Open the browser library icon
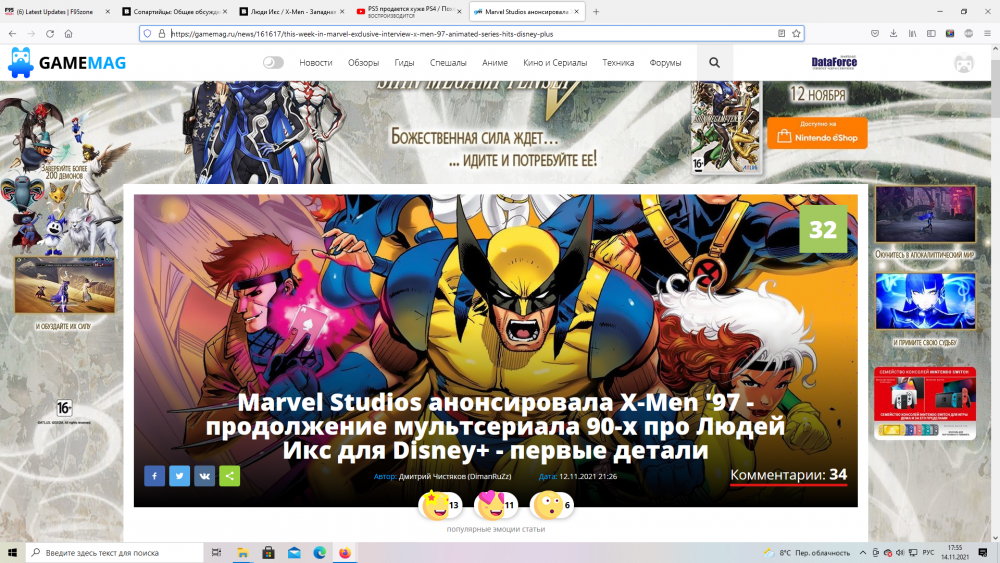 click(913, 34)
